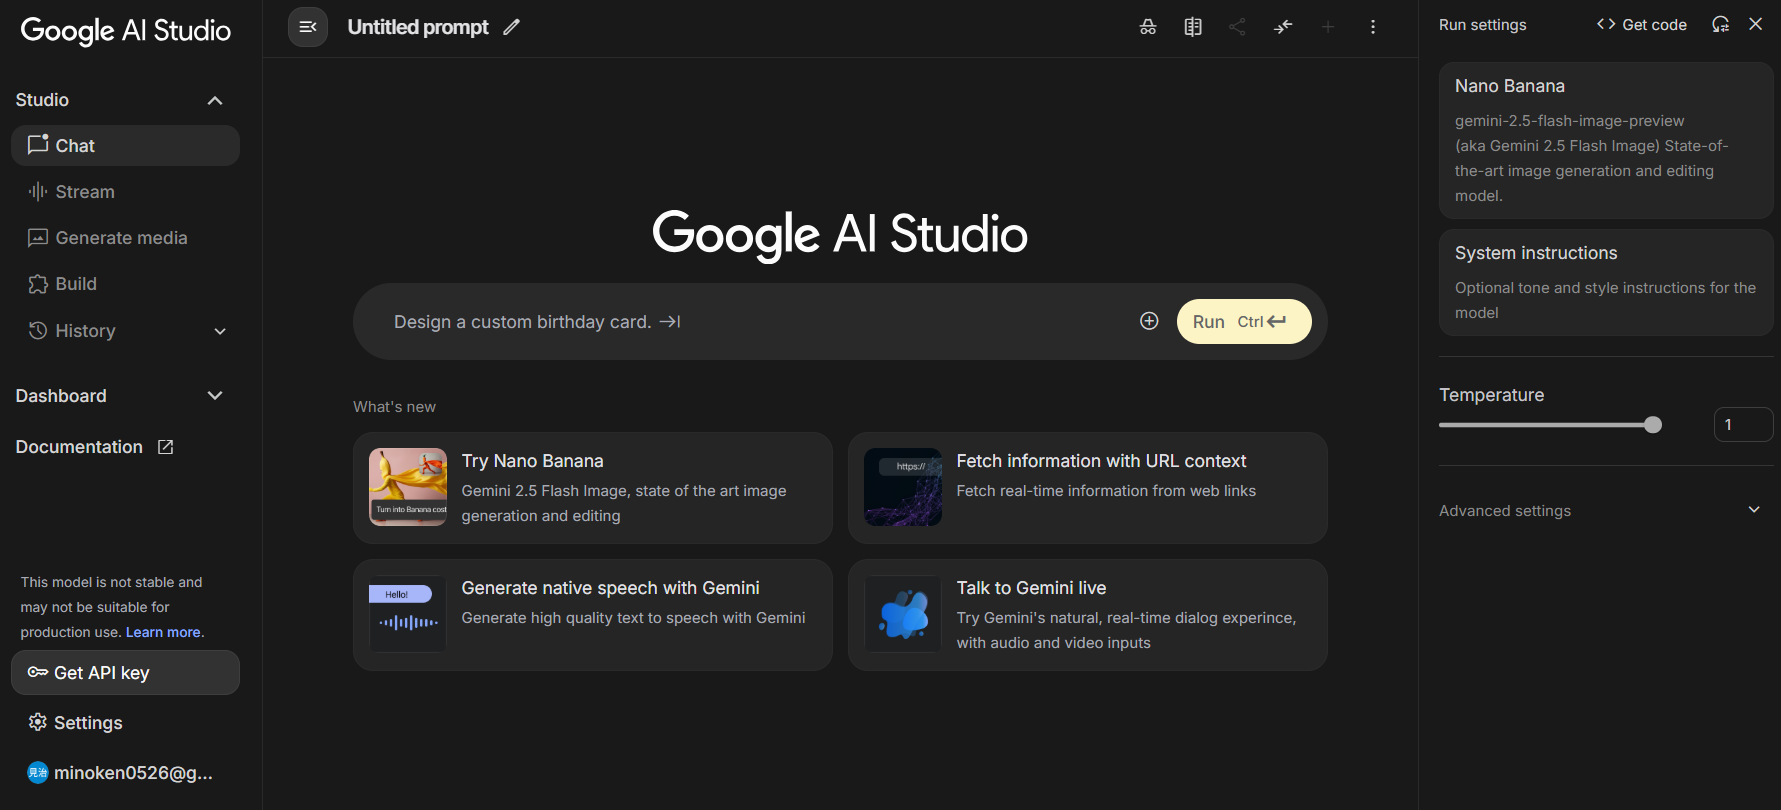Open the History menu item
The image size is (1781, 810).
click(125, 330)
